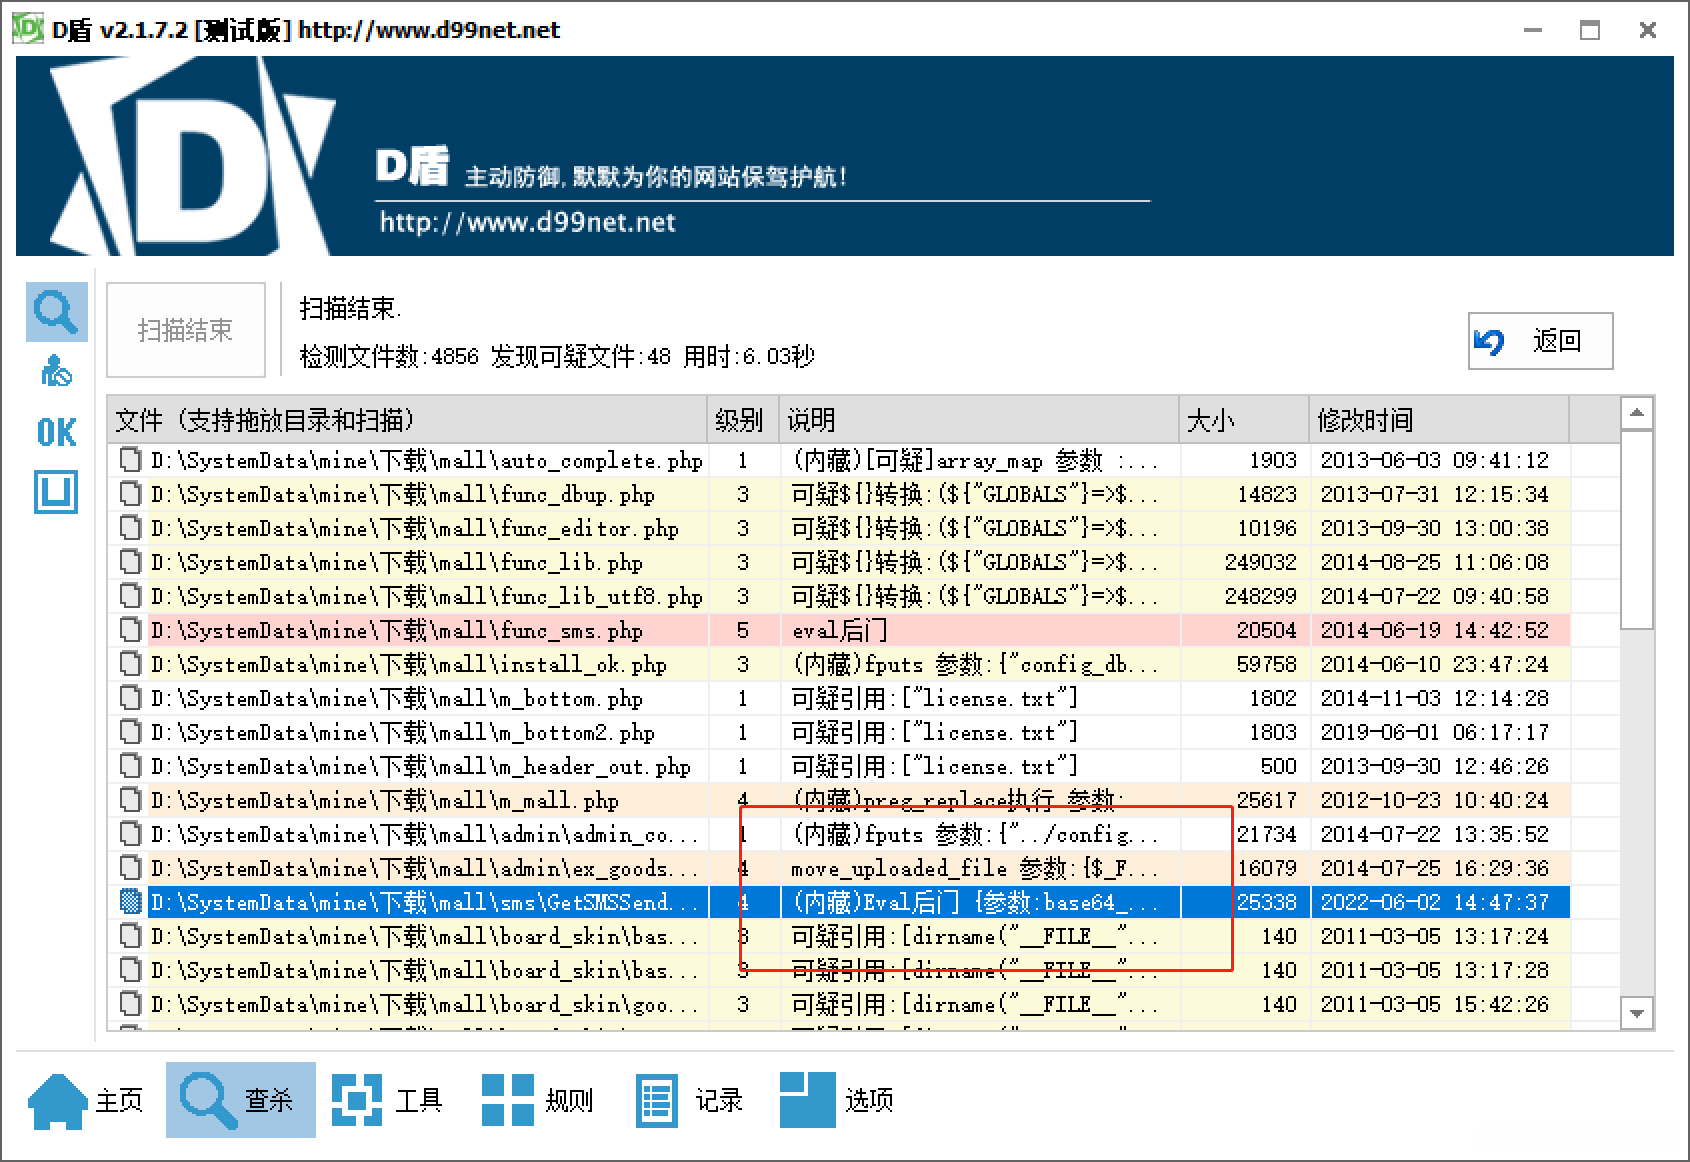
Task: Click the date 2019-06-01 06:17:17
Action: click(x=1434, y=732)
